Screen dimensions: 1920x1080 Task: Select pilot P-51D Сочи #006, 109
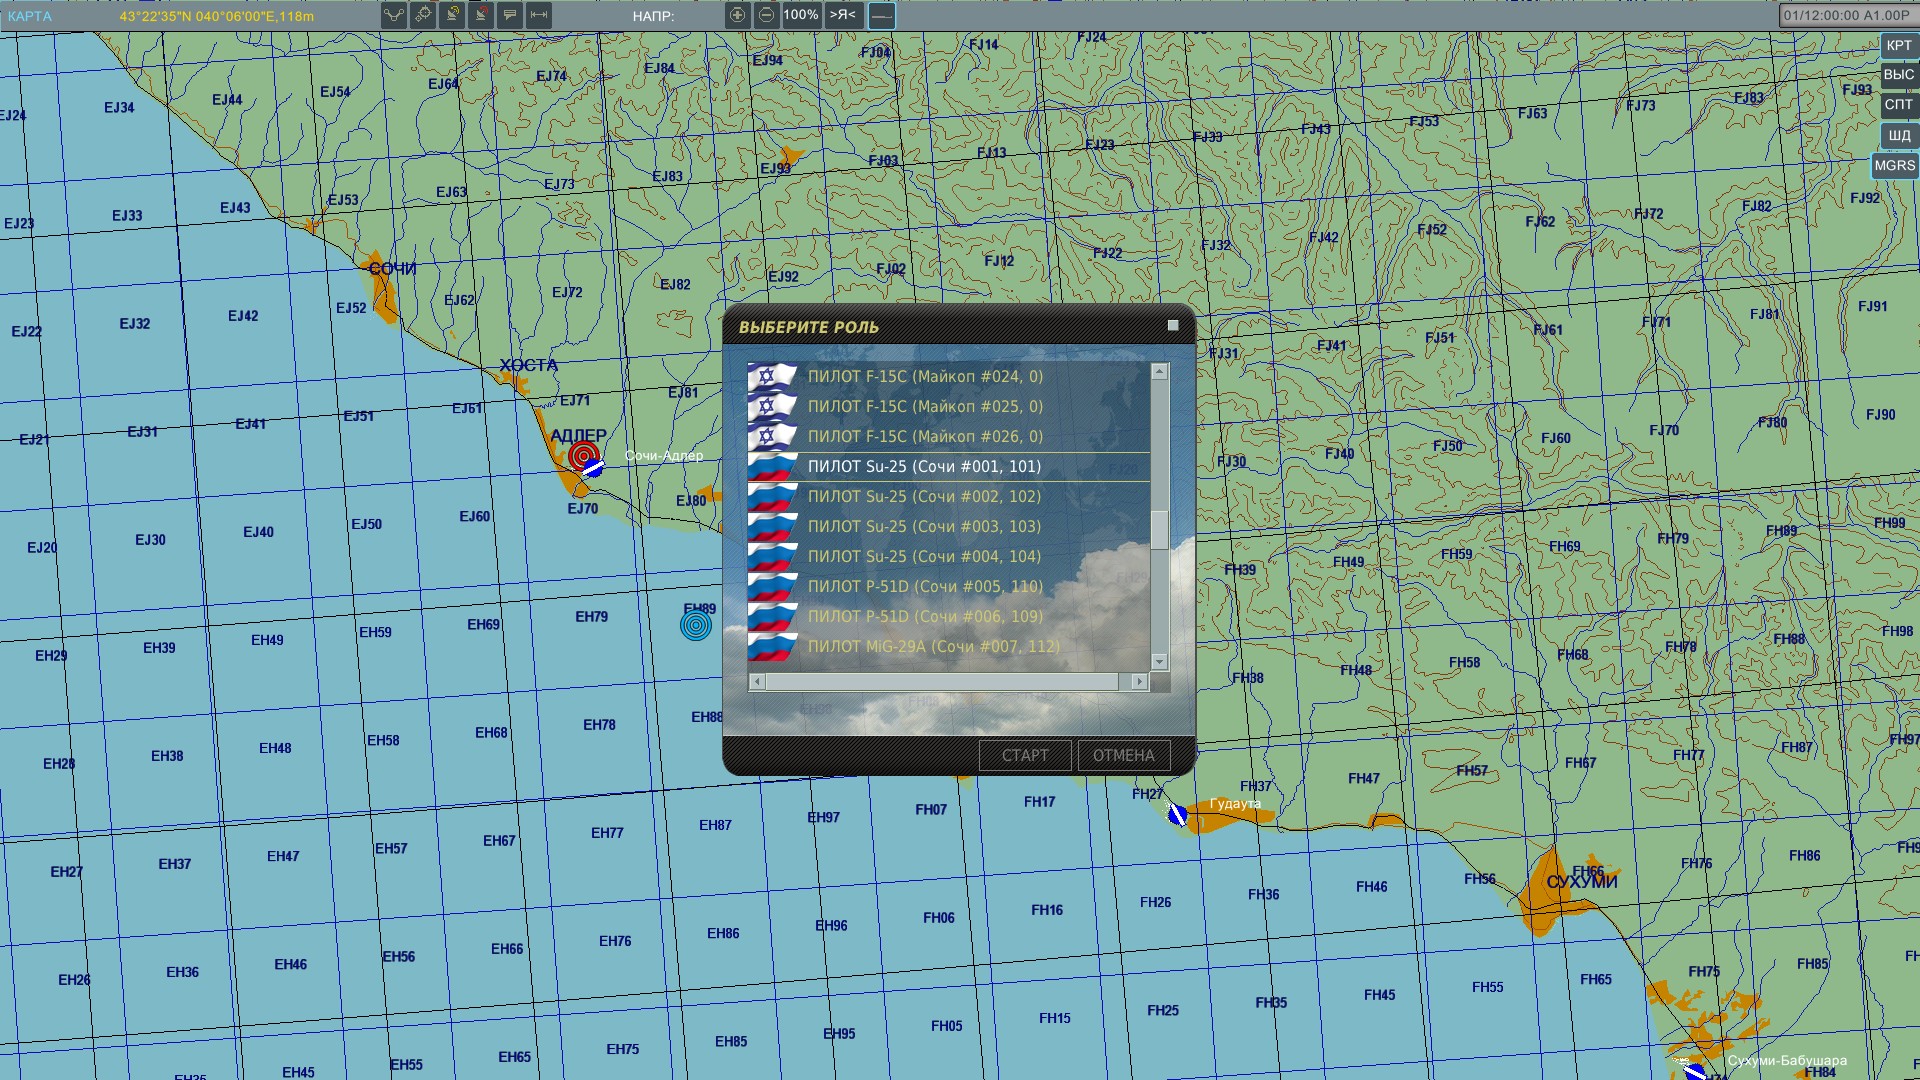[949, 616]
